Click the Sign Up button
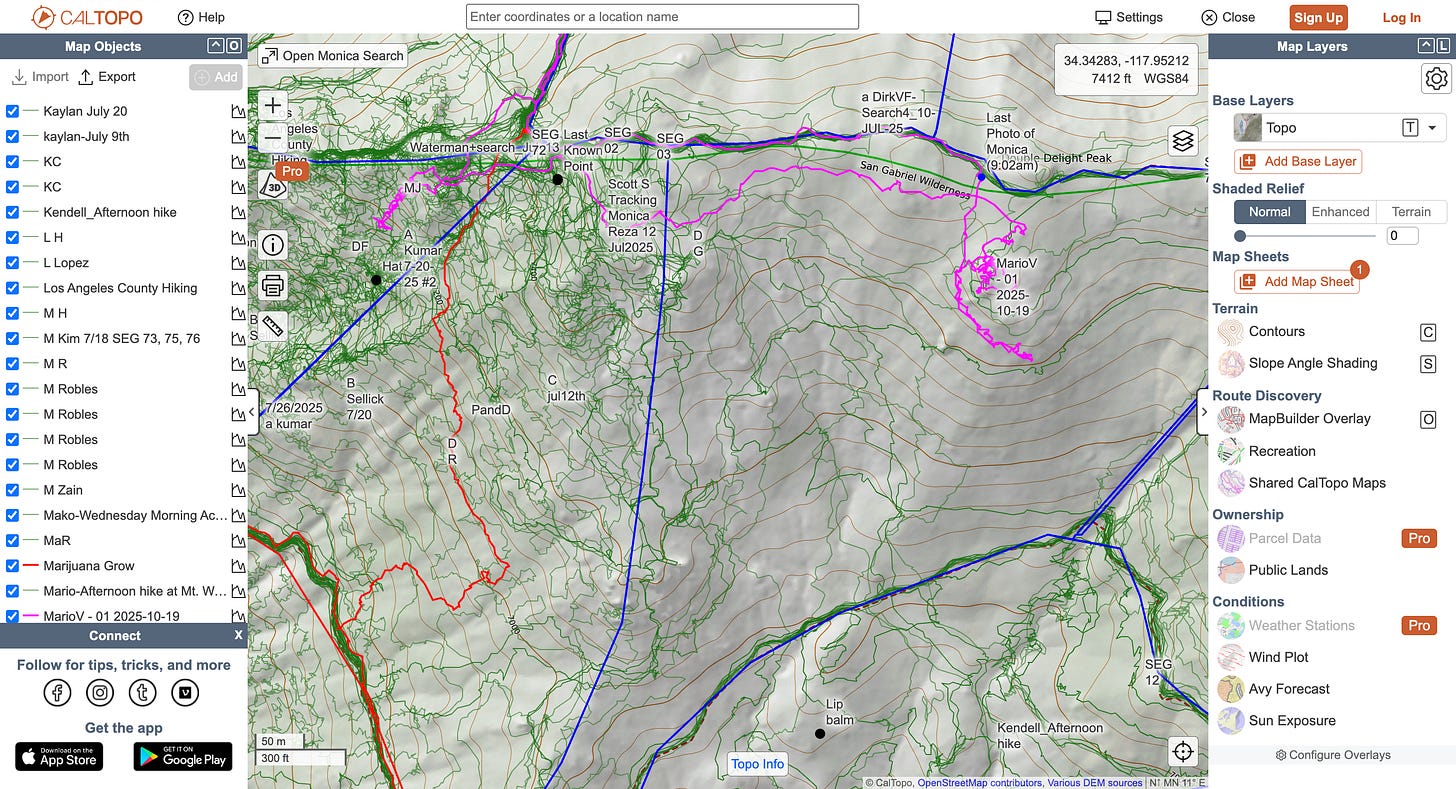The width and height of the screenshot is (1456, 789). [1318, 17]
